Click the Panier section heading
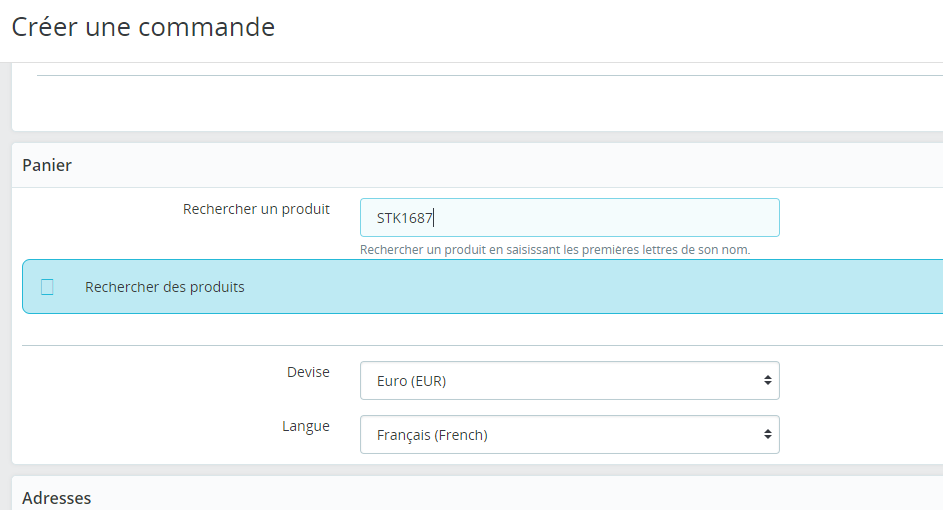 click(x=47, y=165)
